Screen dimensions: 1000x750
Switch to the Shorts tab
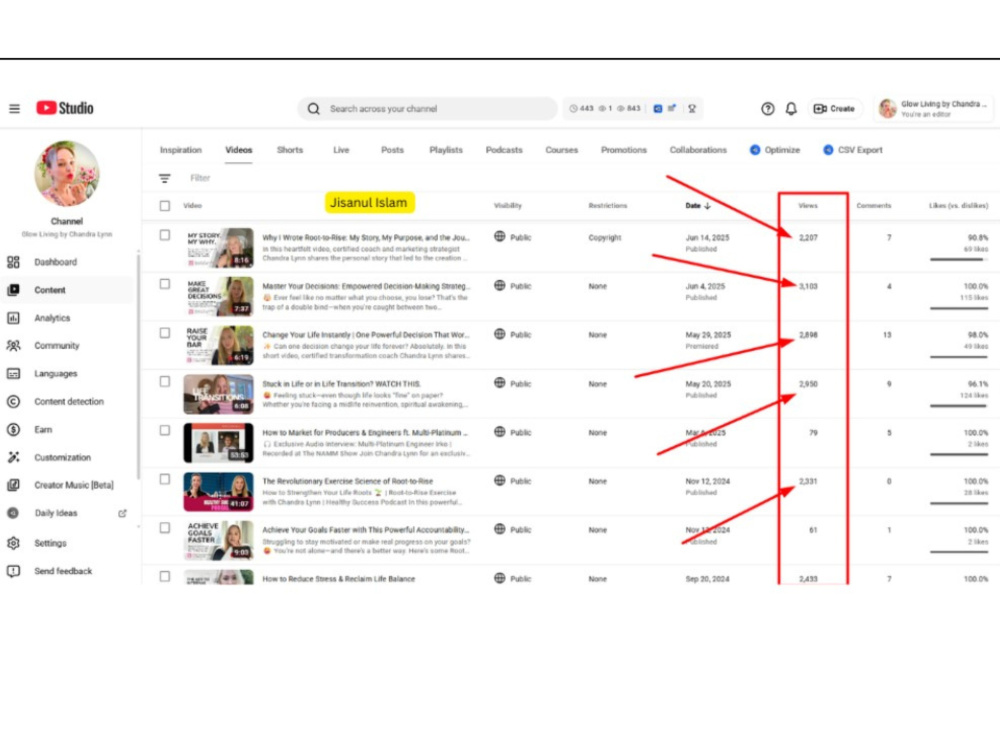pos(290,150)
